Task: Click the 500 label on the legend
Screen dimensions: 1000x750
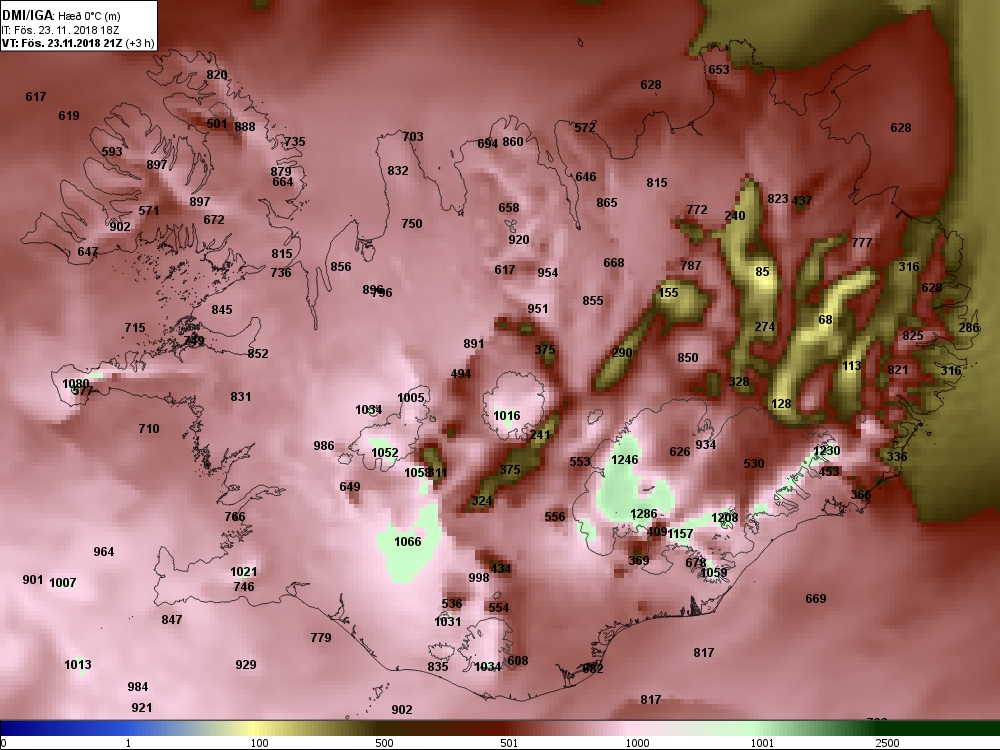Action: click(x=384, y=743)
